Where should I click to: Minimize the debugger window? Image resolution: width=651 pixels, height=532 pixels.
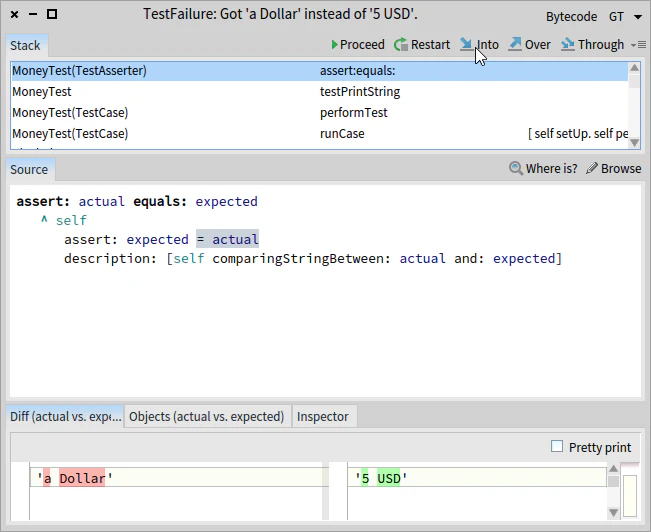click(x=33, y=15)
